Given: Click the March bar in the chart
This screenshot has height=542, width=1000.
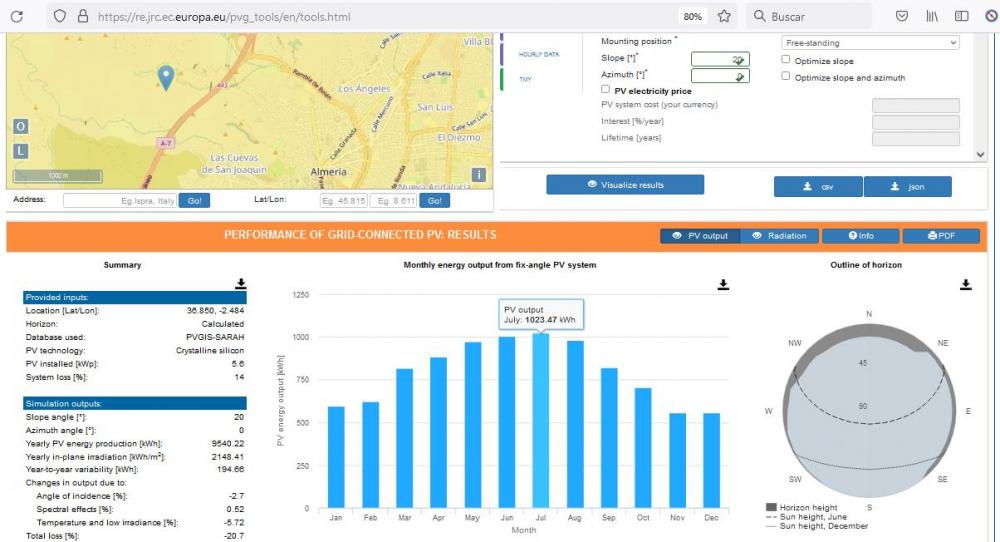Looking at the screenshot, I should click(404, 439).
